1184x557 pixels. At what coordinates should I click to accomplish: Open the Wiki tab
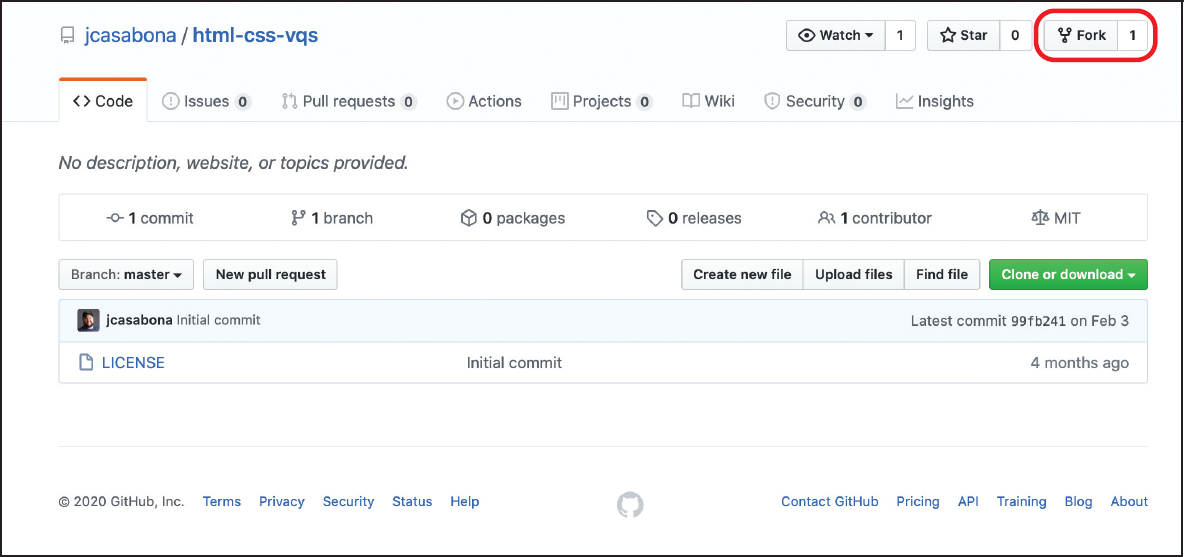[x=708, y=101]
